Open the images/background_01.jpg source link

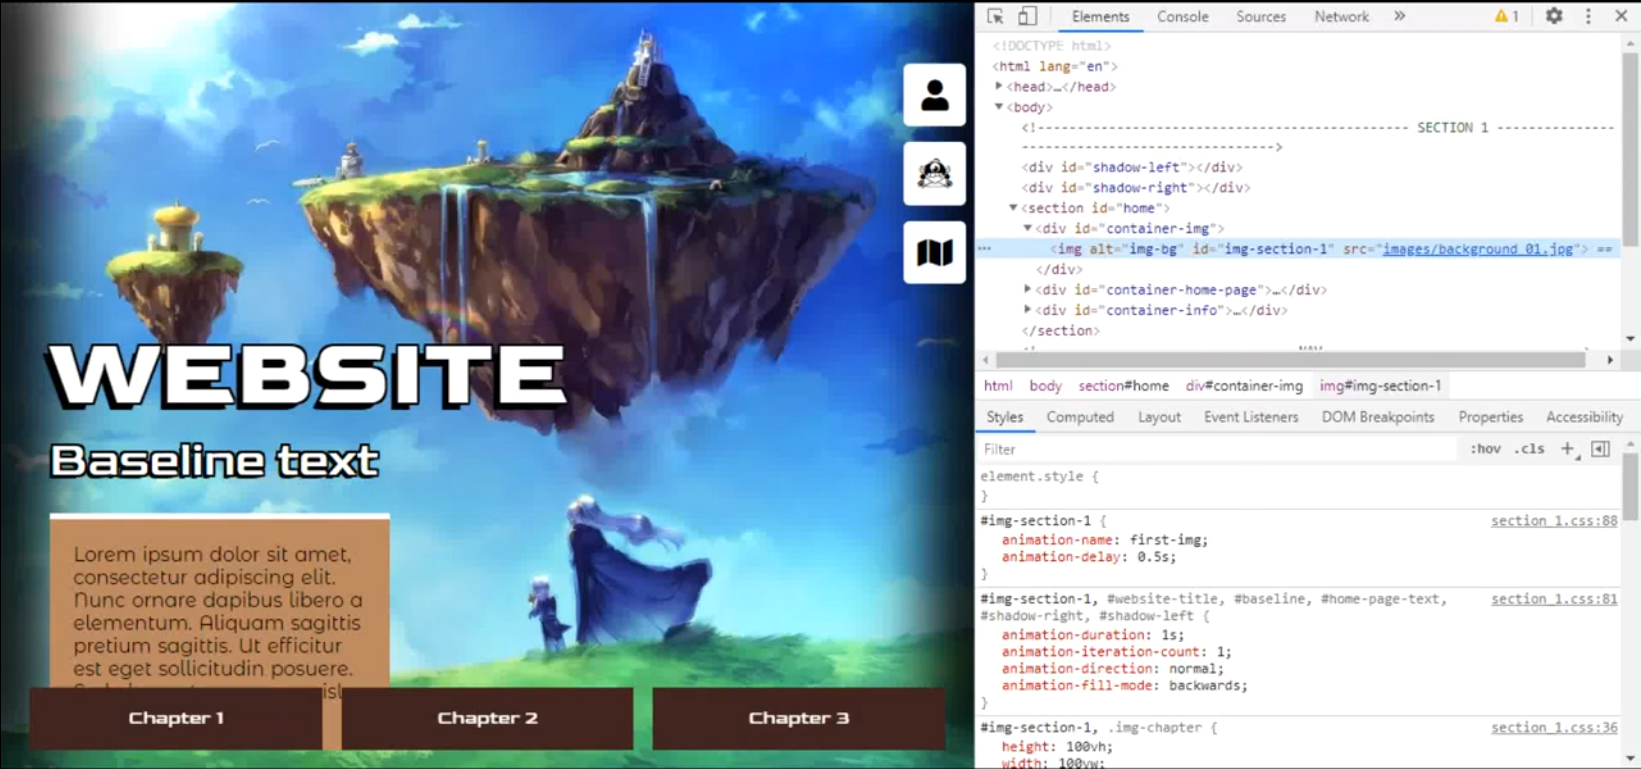1478,249
